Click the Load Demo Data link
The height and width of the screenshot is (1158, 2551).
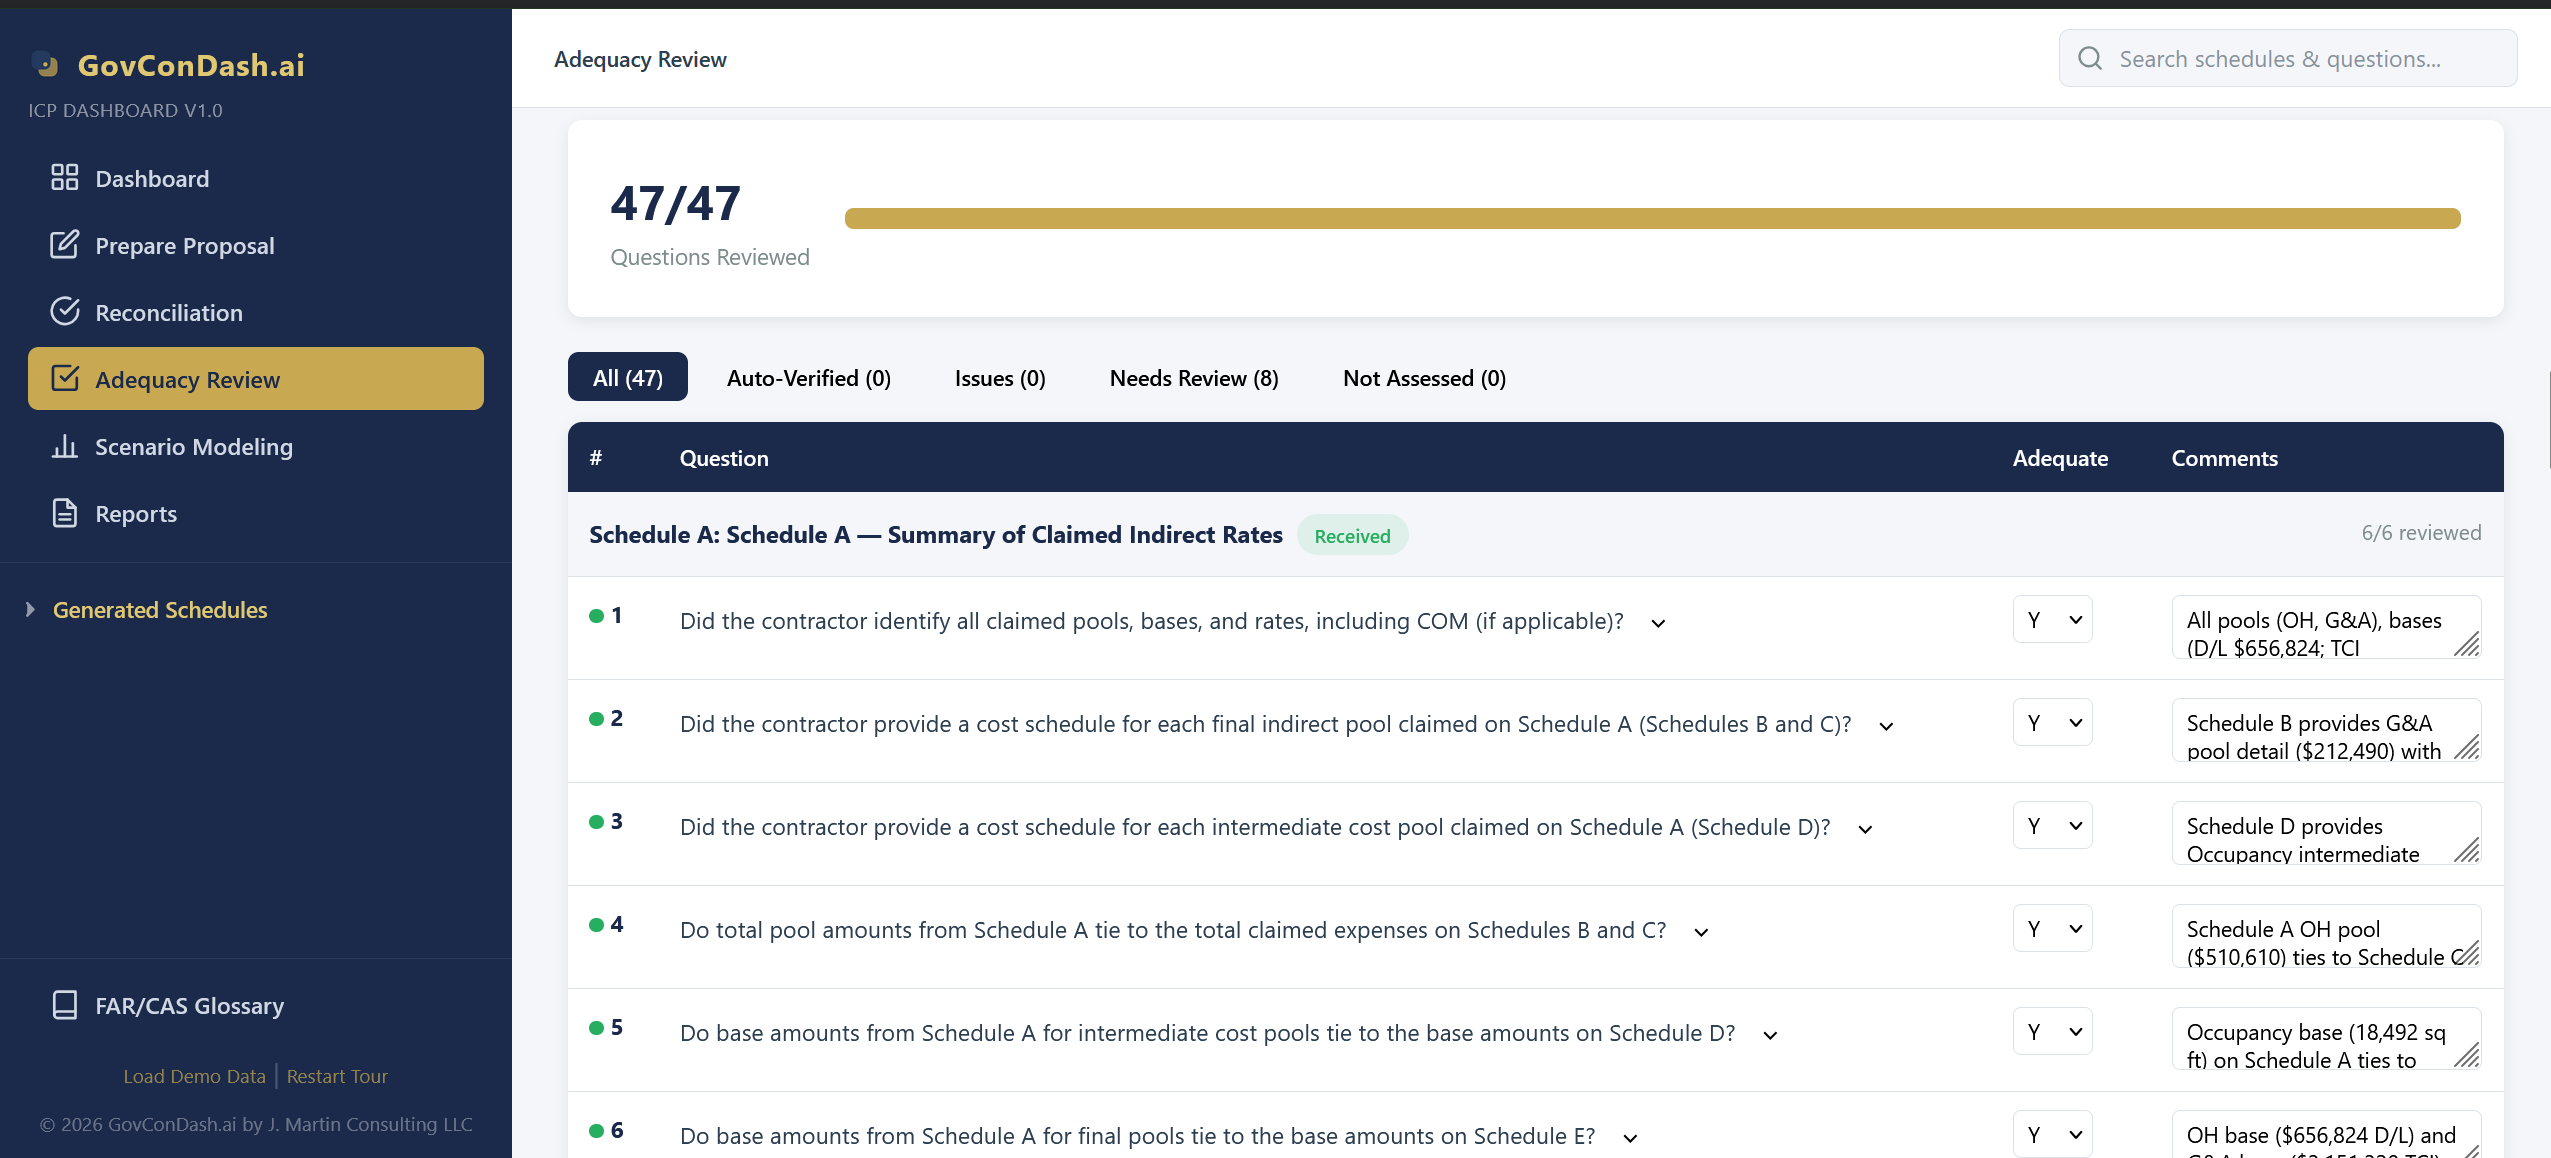click(x=194, y=1076)
